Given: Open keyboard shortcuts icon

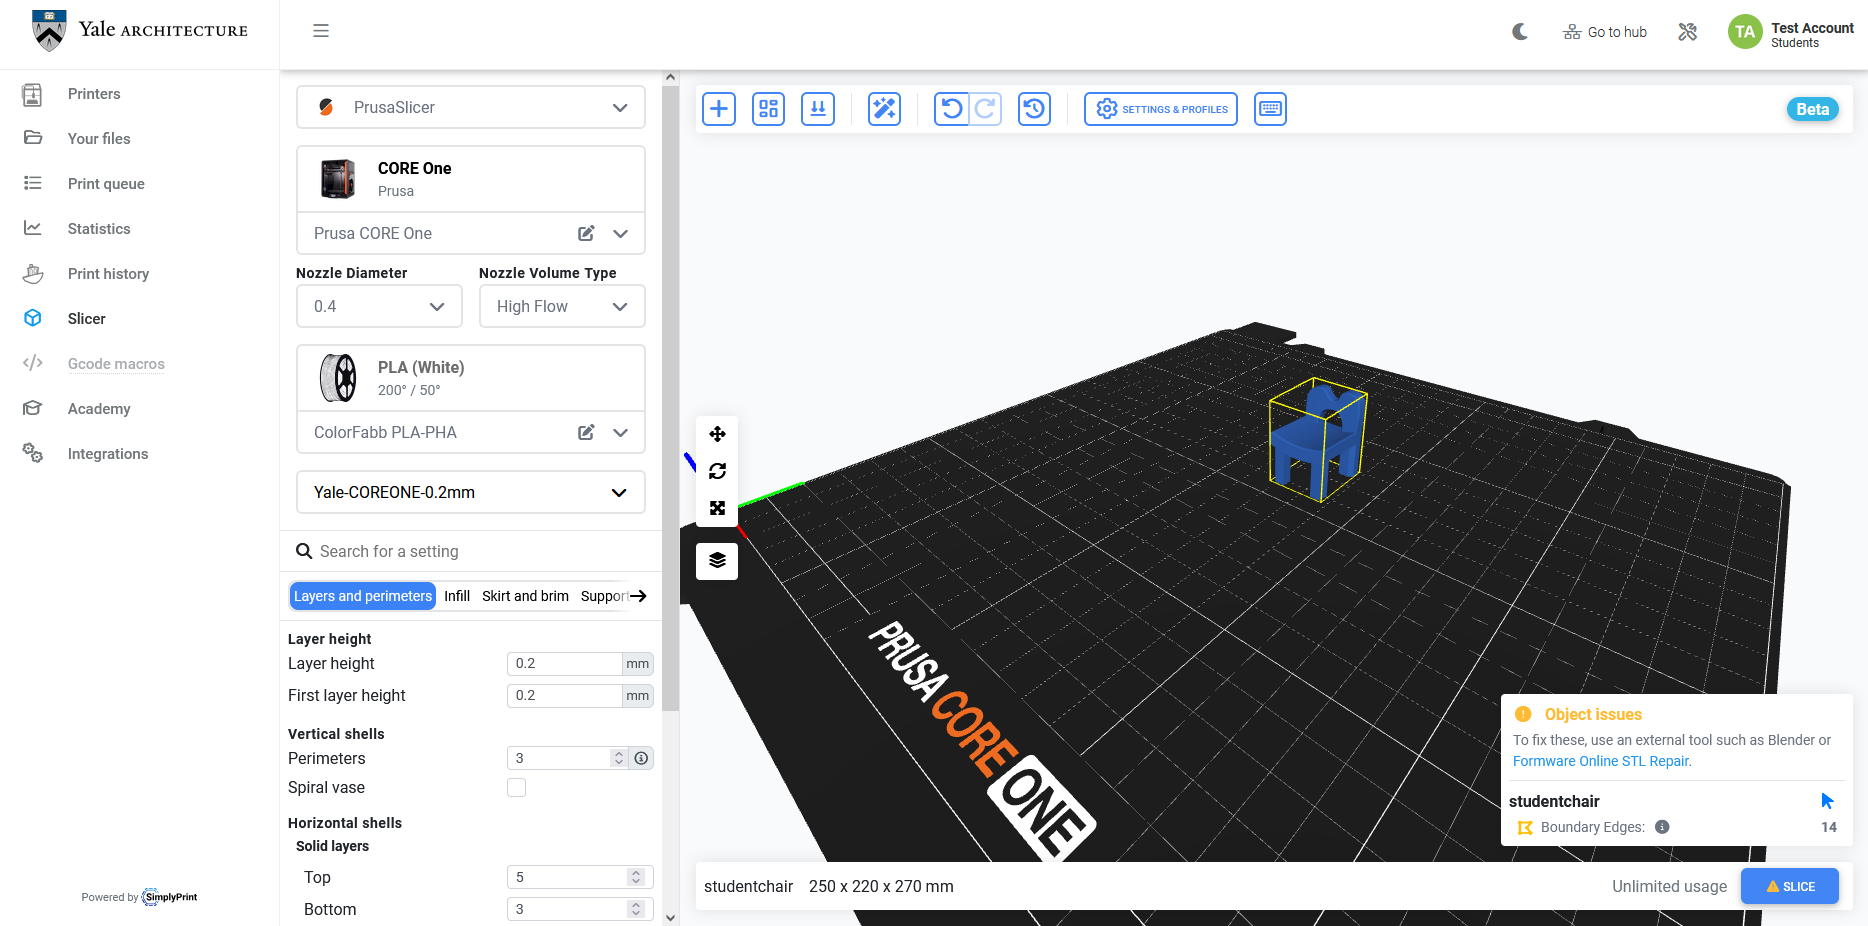Looking at the screenshot, I should click(1271, 109).
